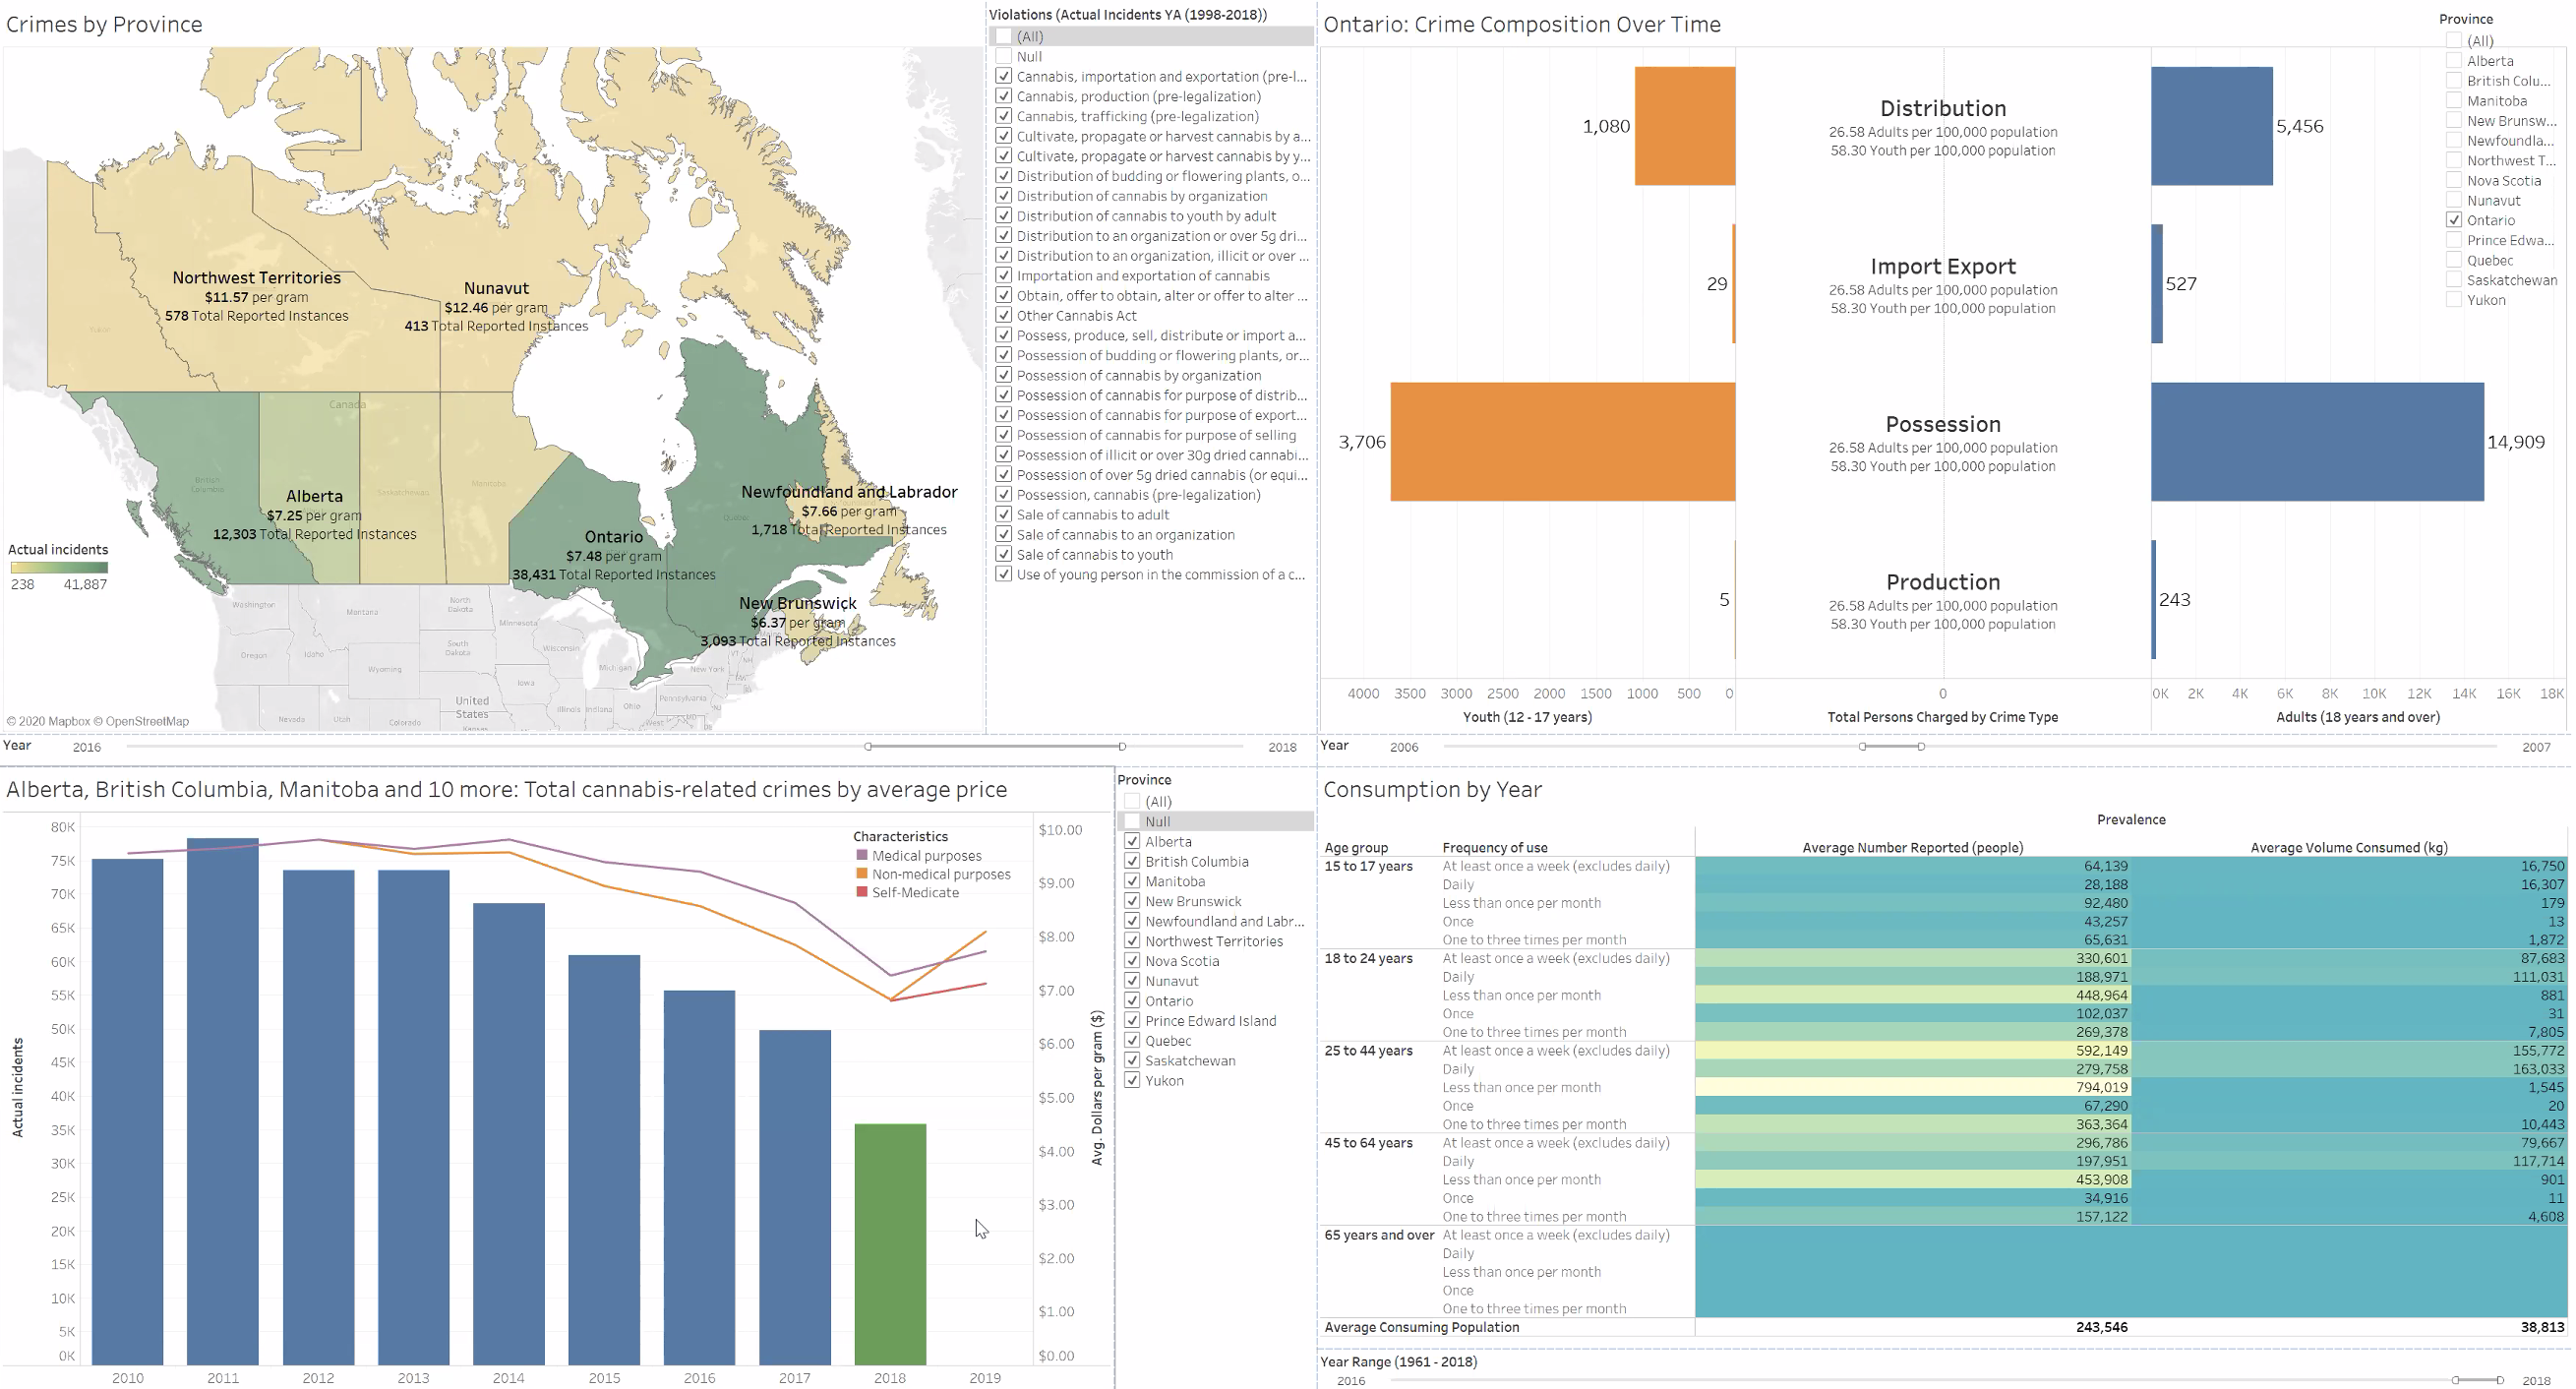Click the 65 years and over age group label
2576x1389 pixels.
coord(1379,1235)
